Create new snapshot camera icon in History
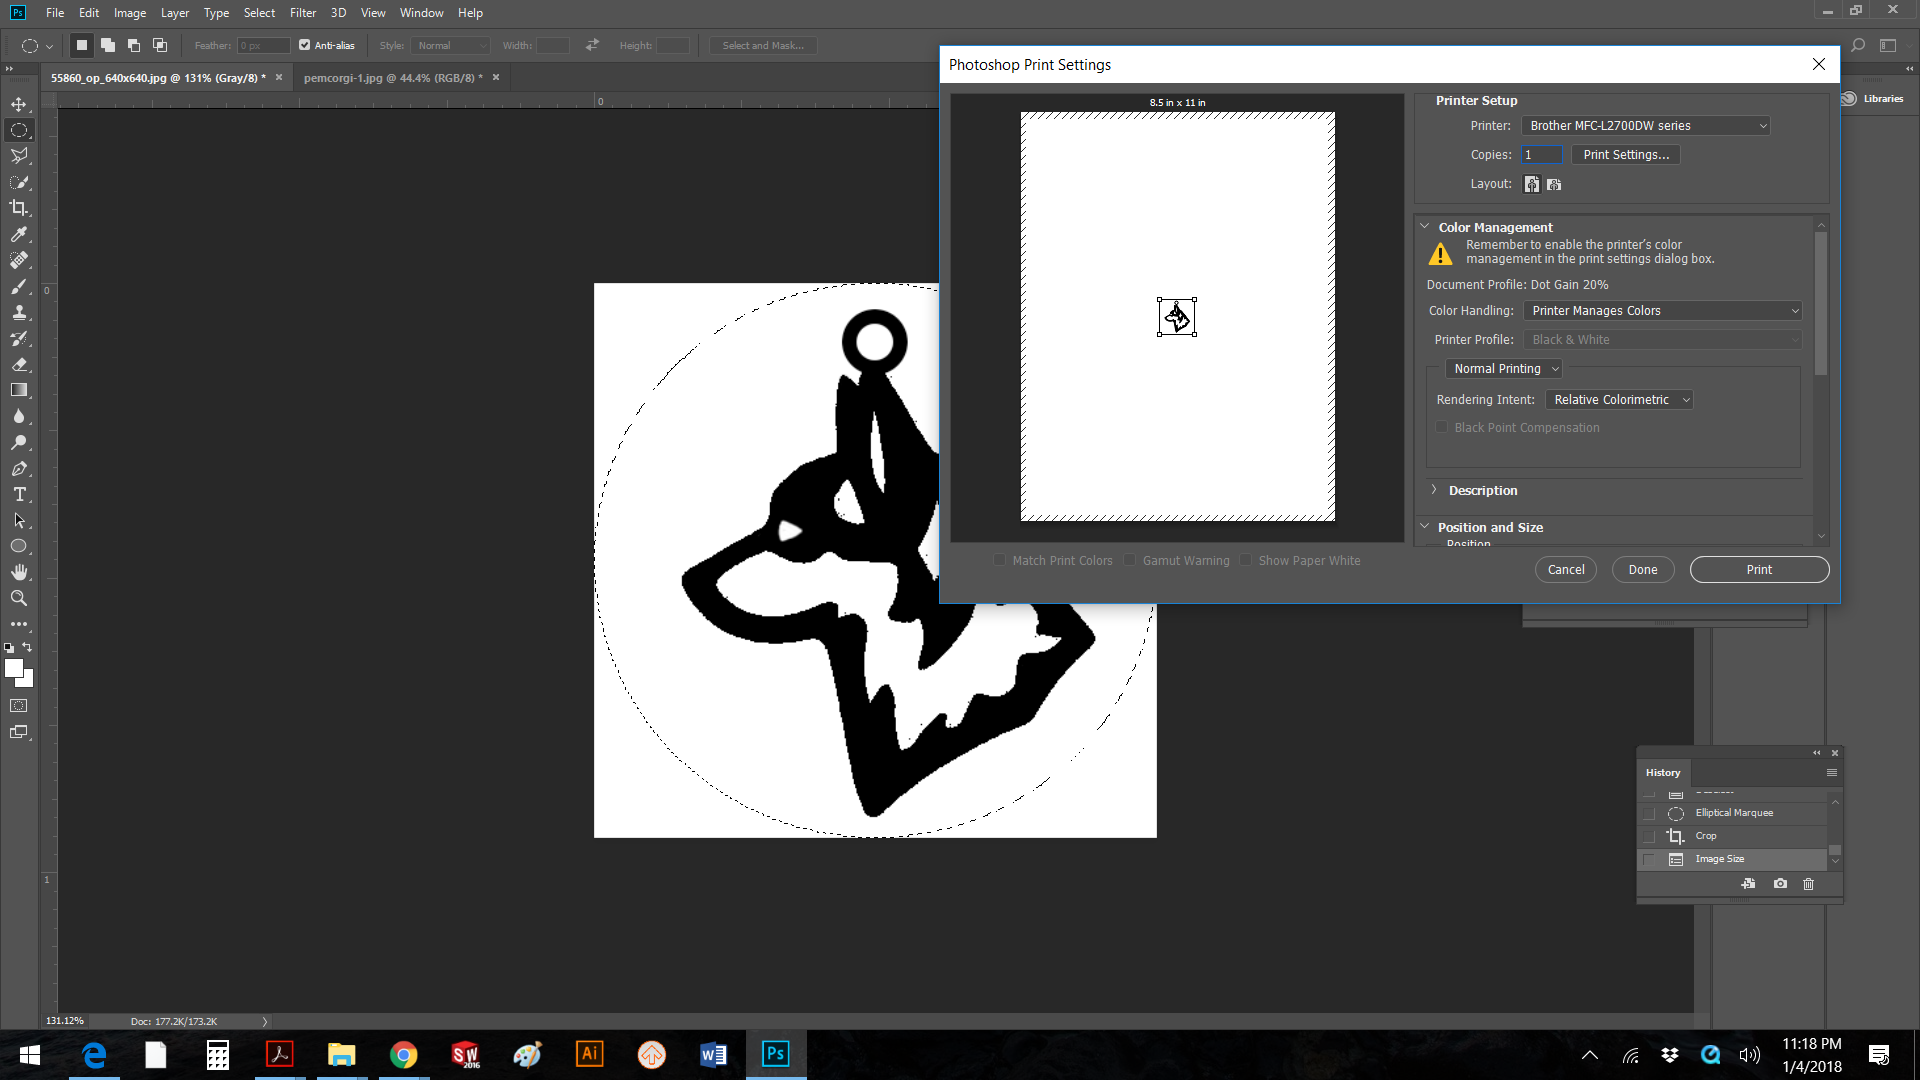This screenshot has height=1080, width=1920. coord(1780,884)
